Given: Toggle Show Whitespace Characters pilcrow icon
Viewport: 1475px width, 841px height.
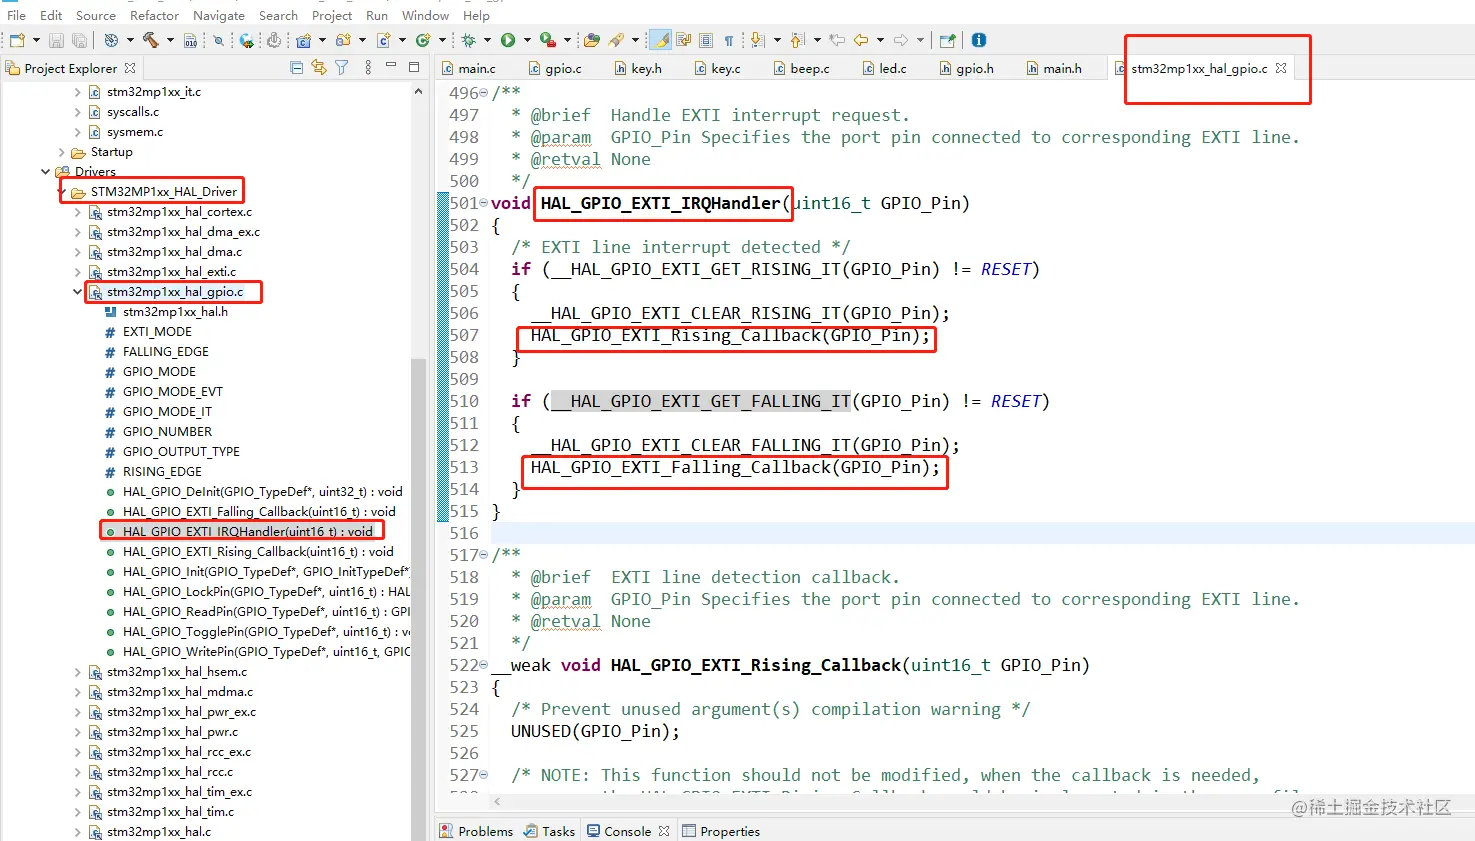Looking at the screenshot, I should (x=729, y=40).
